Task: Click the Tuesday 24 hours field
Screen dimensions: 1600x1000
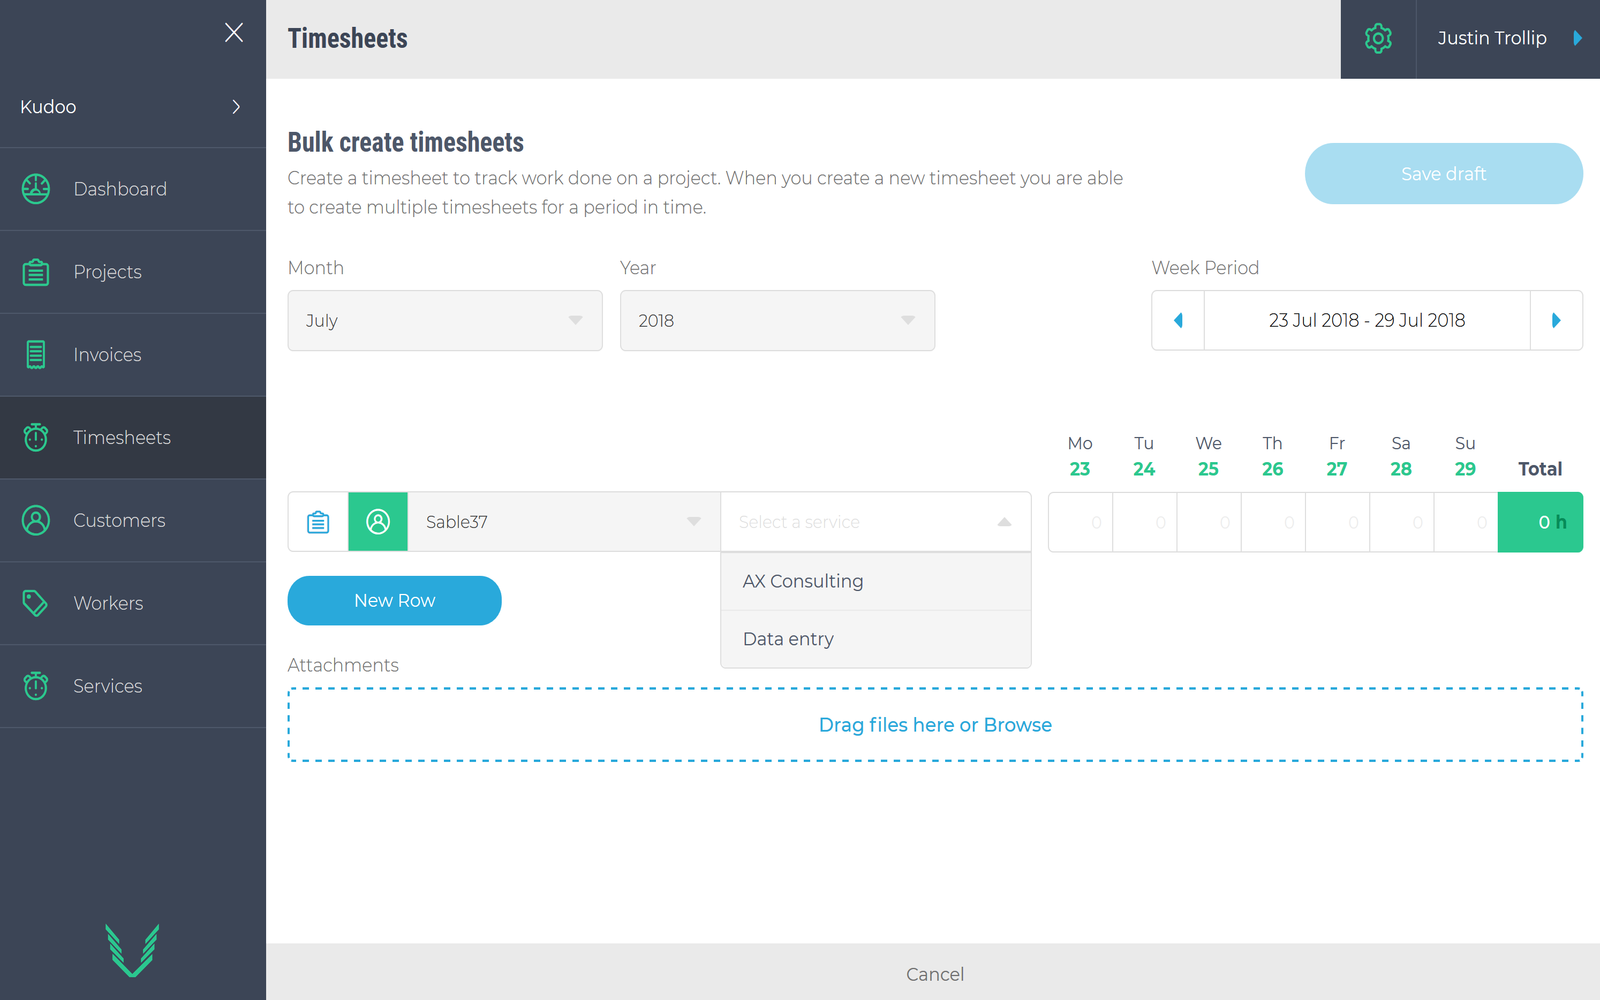Action: [x=1145, y=522]
